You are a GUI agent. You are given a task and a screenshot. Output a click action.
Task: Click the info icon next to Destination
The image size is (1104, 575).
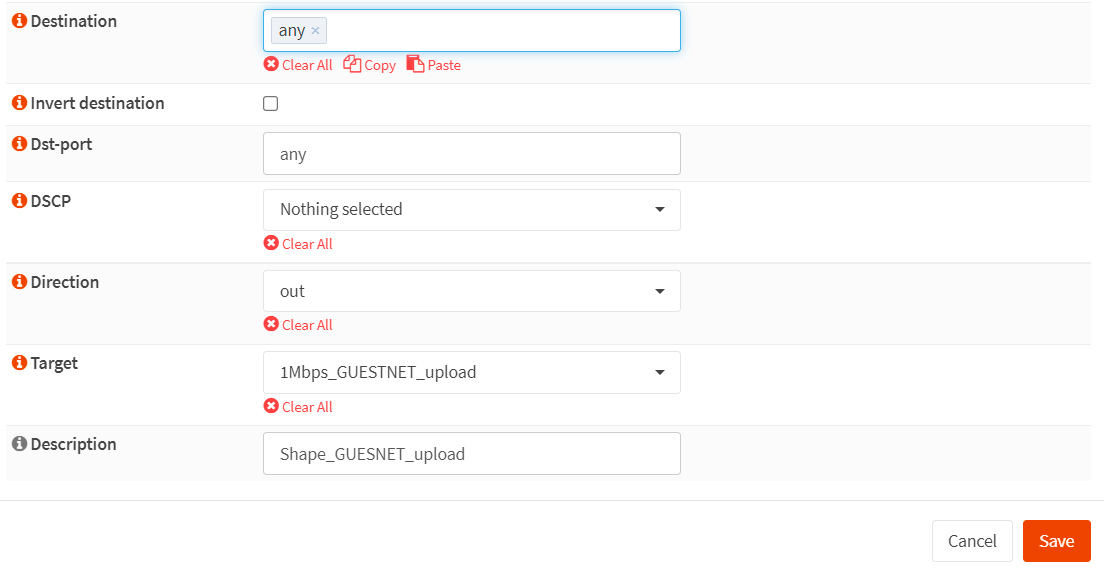click(19, 21)
